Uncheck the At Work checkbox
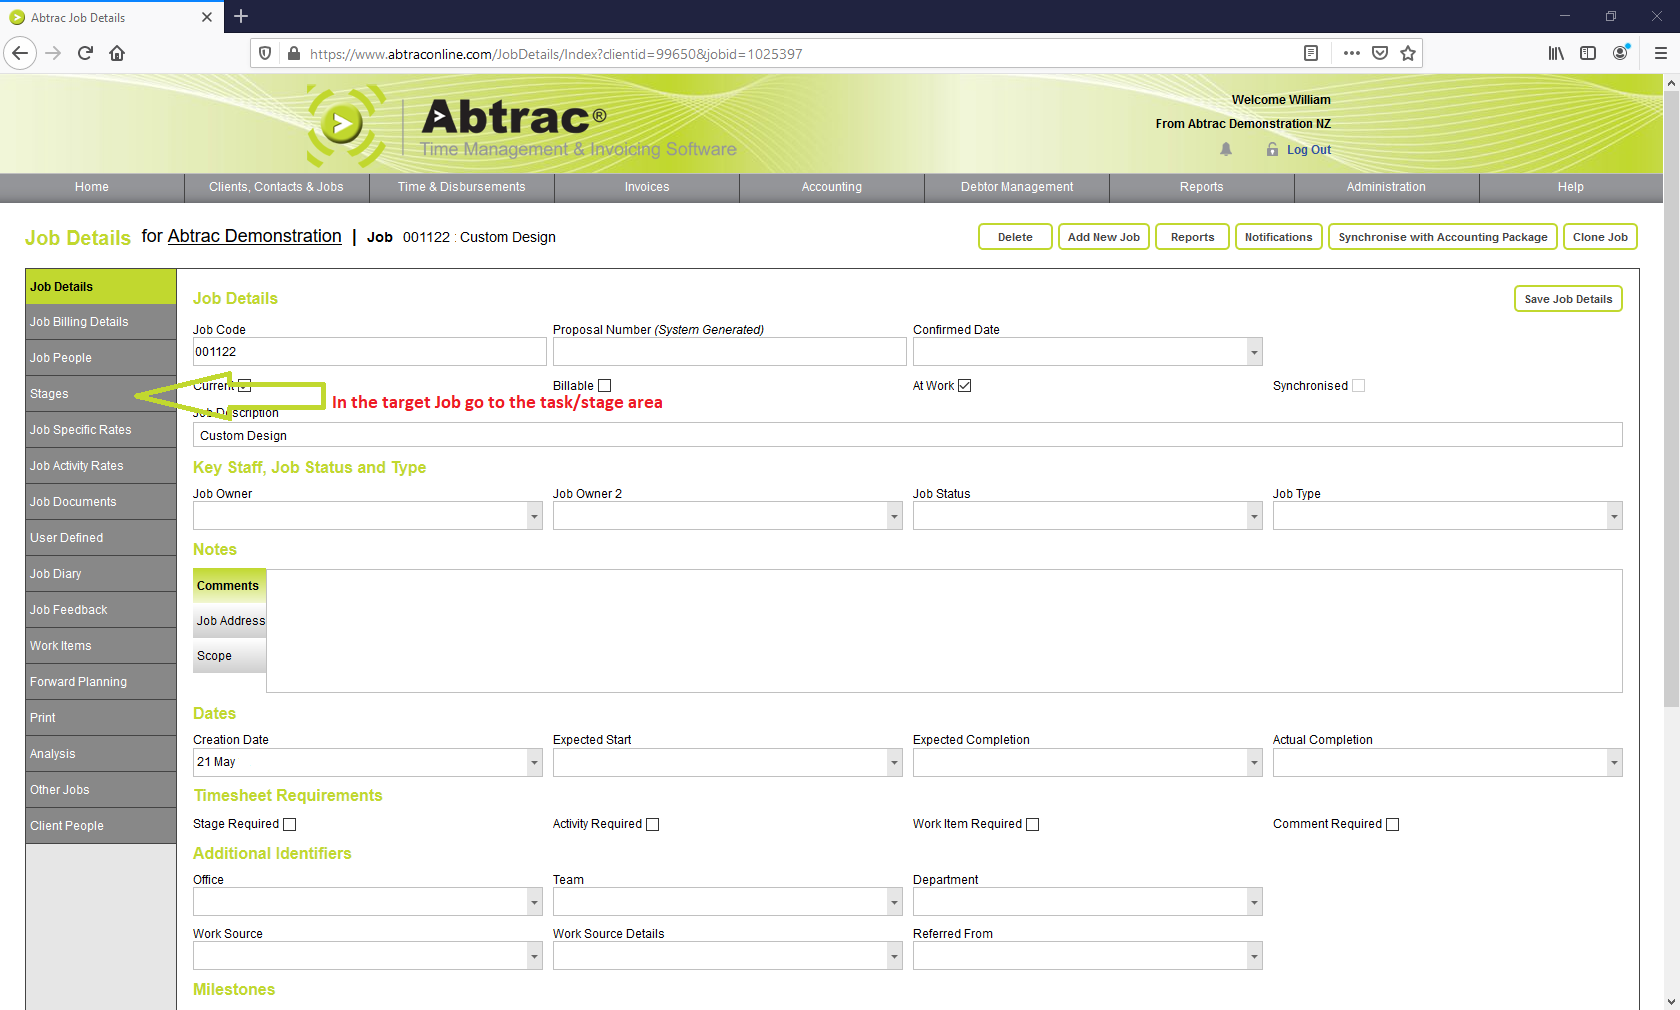 (x=964, y=385)
